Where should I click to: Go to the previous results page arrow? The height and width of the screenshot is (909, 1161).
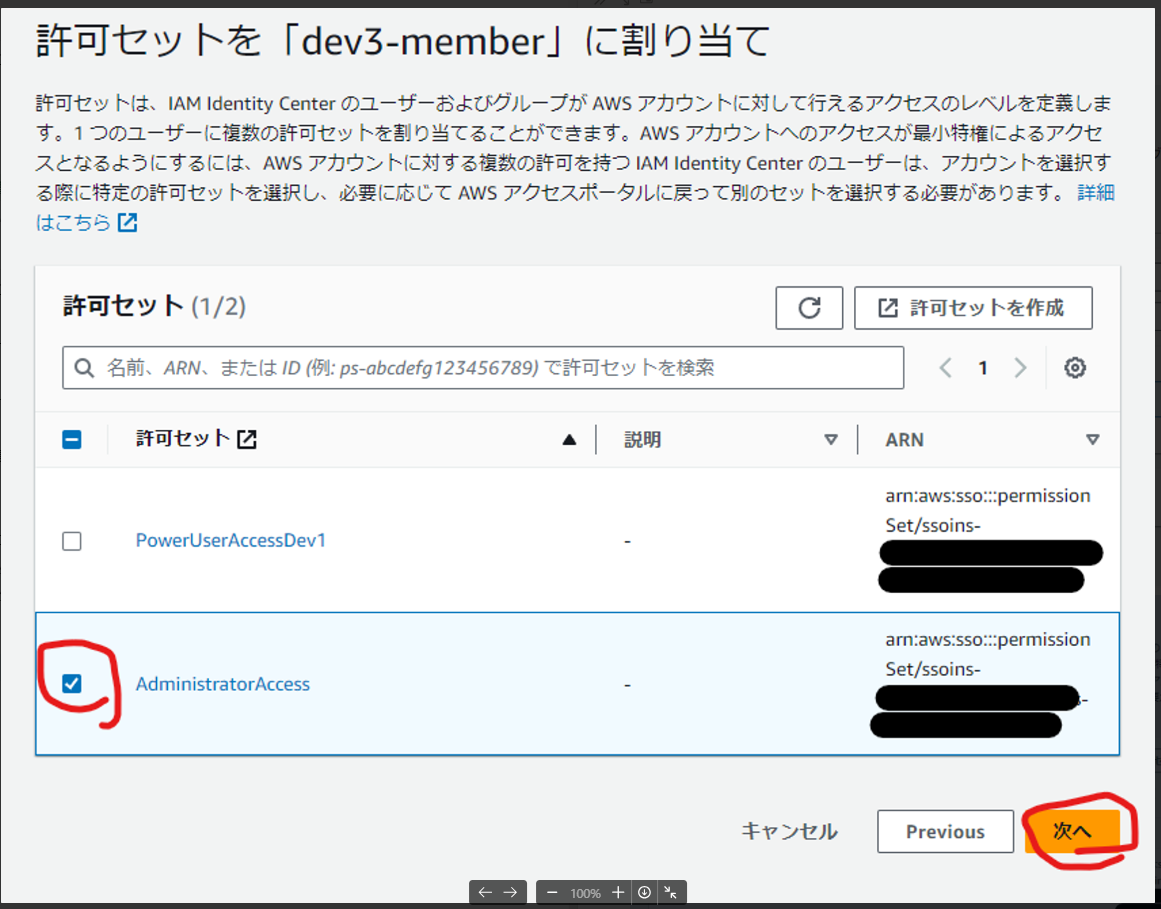[x=946, y=368]
